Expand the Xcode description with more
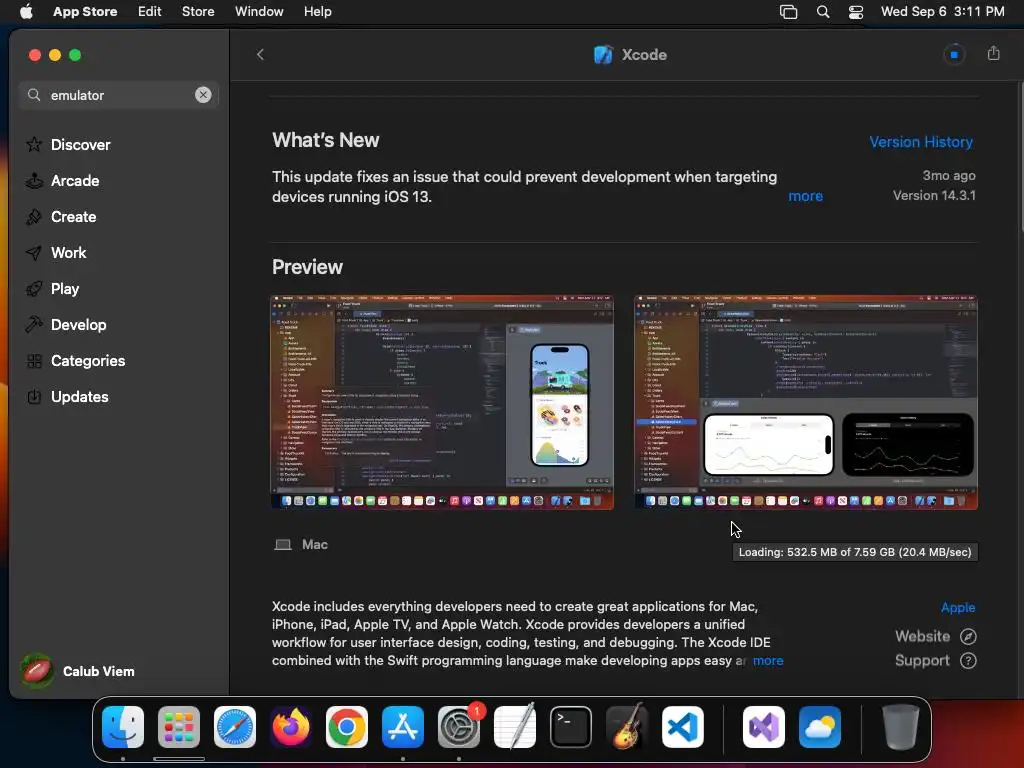The width and height of the screenshot is (1024, 768). pos(768,660)
